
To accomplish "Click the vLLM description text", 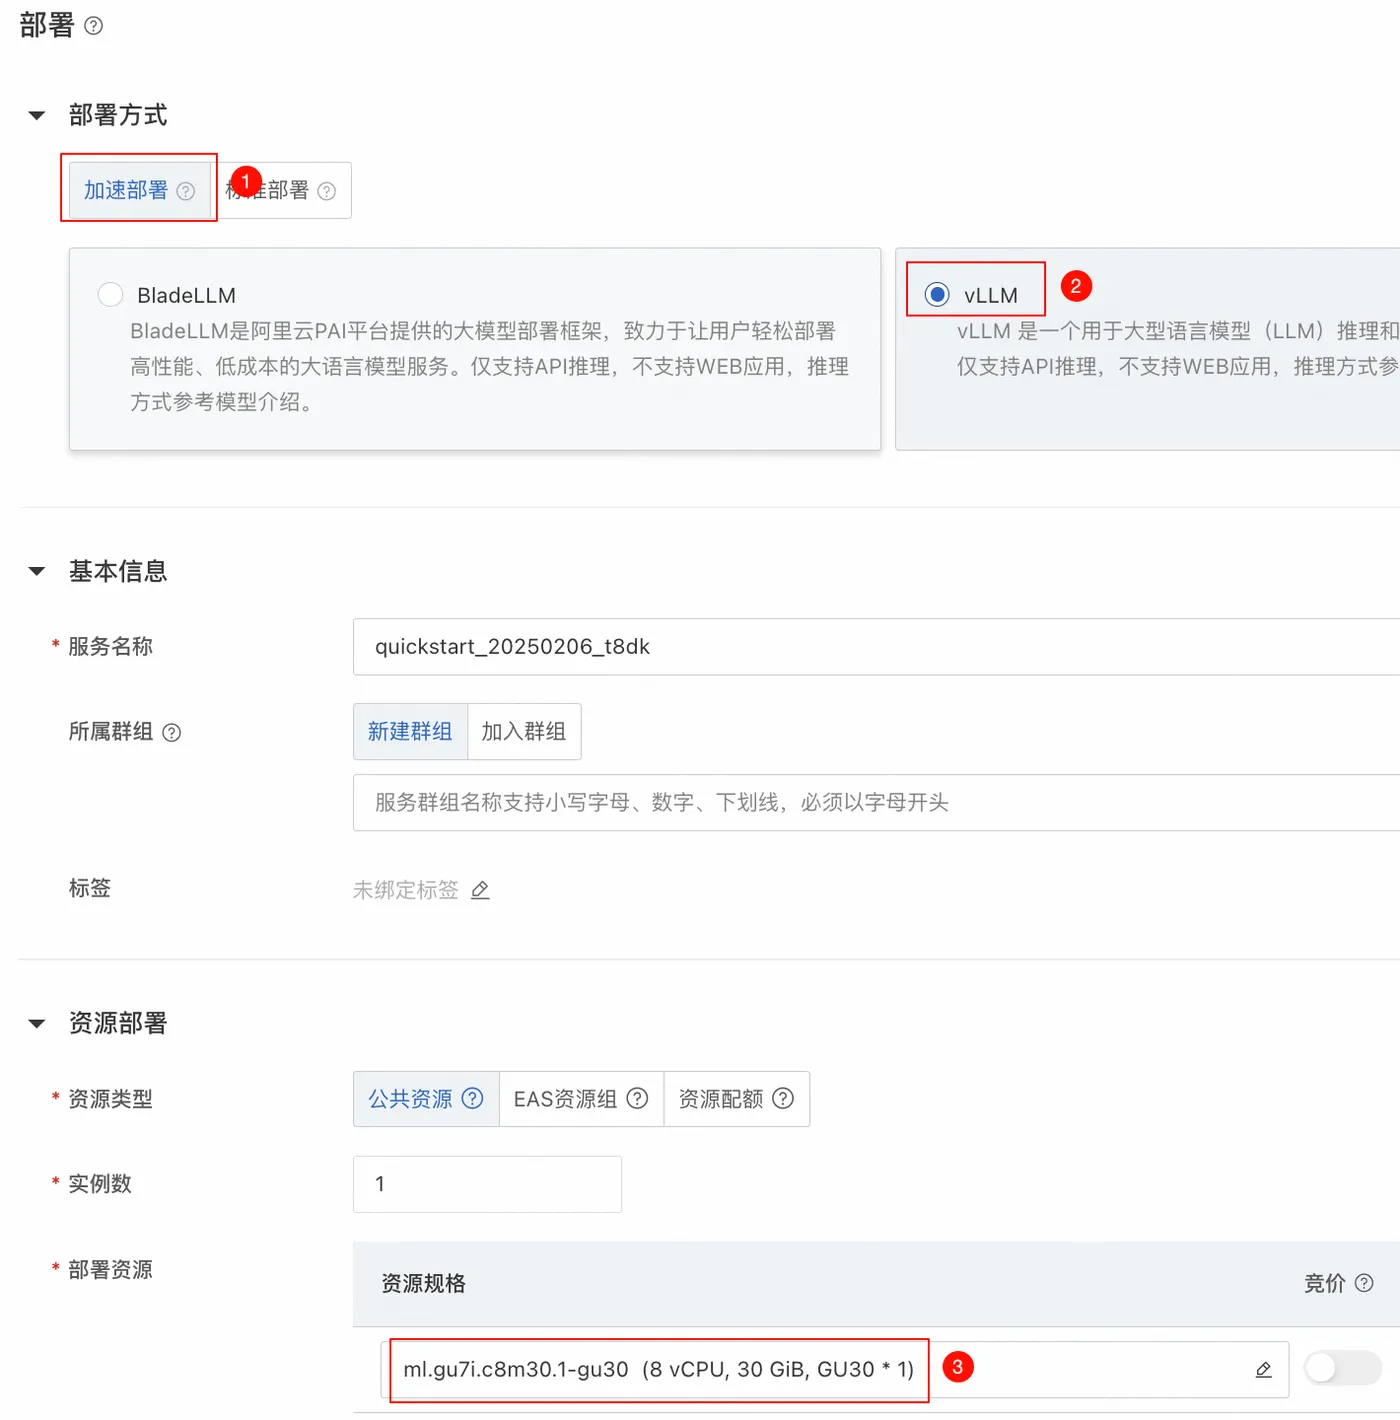I will (1178, 349).
